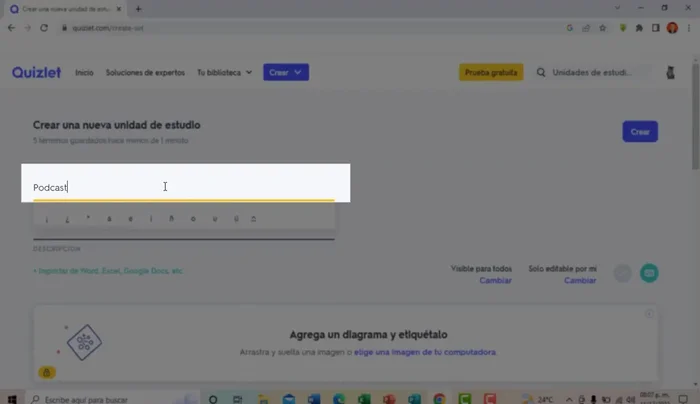
Task: Open the Chrome profile avatar
Action: 672,28
